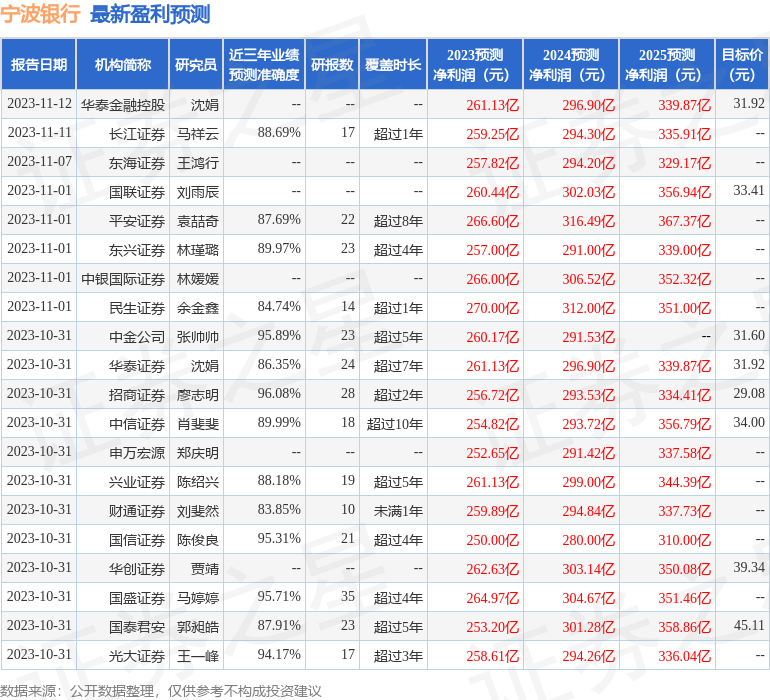Image resolution: width=770 pixels, height=700 pixels.
Task: Select the 研究员 column header
Action: click(x=196, y=64)
